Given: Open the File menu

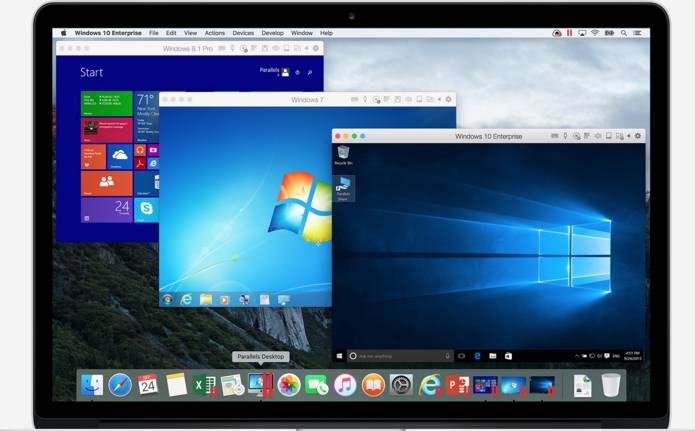Looking at the screenshot, I should click(x=153, y=33).
